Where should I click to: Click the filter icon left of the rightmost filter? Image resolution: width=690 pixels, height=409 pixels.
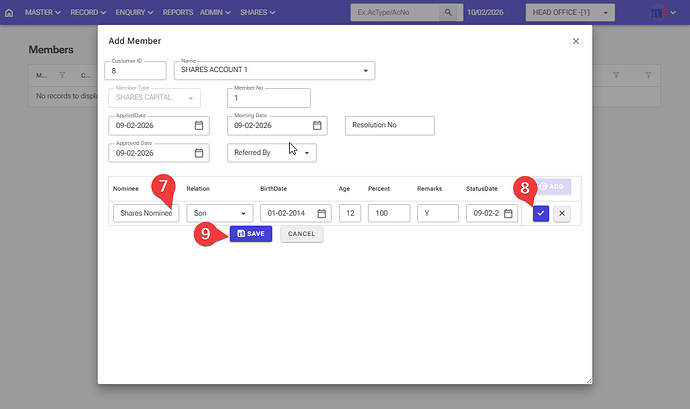[x=616, y=75]
